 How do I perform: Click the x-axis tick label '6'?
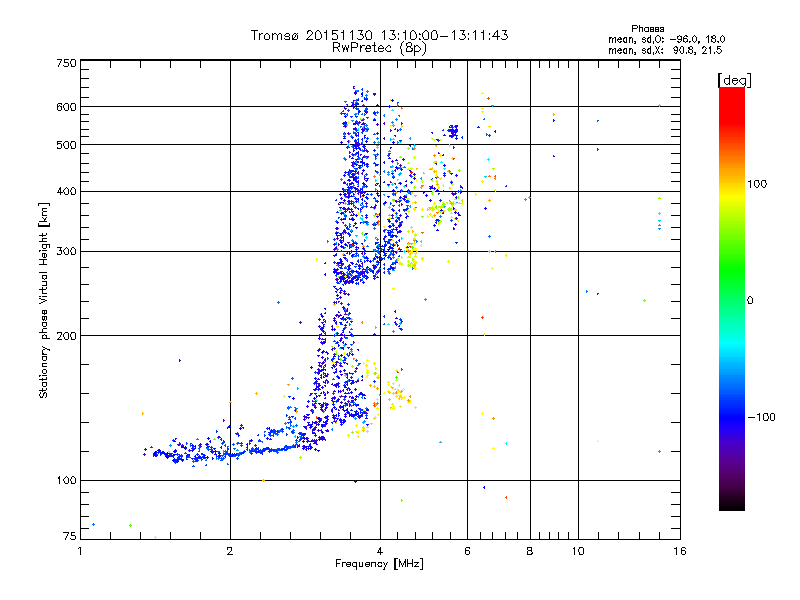pos(467,551)
